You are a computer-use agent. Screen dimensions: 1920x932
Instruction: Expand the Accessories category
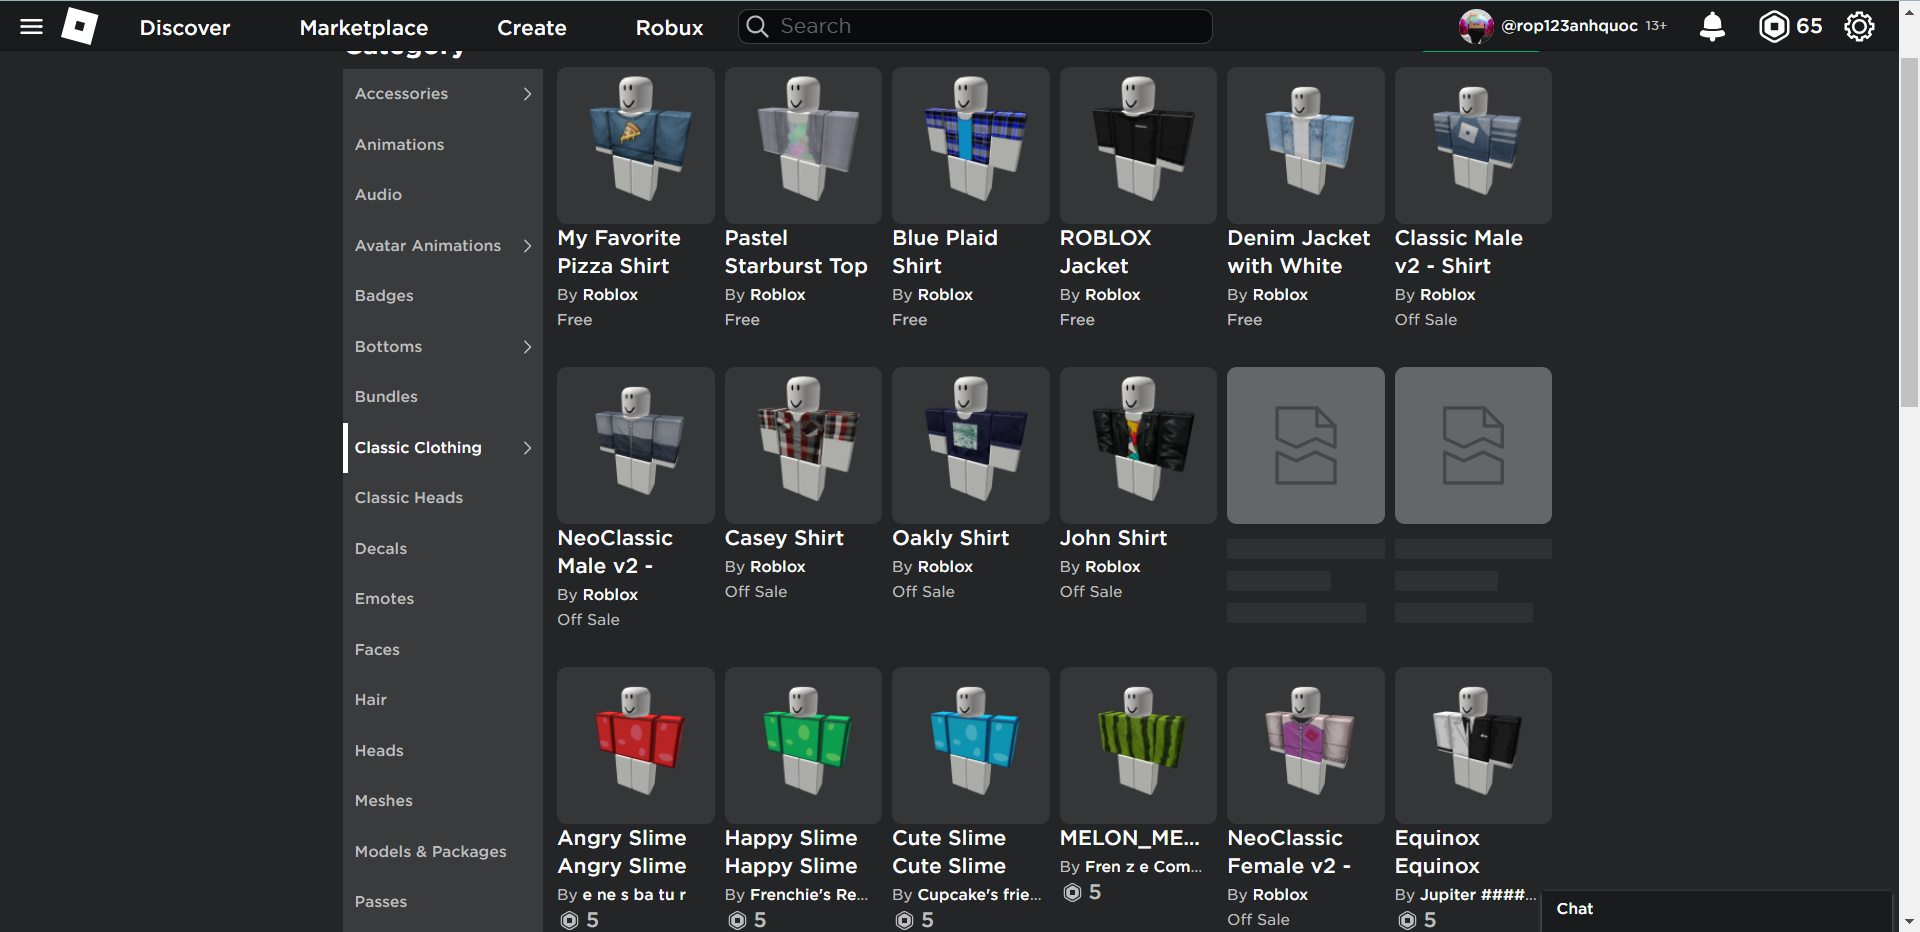[444, 94]
